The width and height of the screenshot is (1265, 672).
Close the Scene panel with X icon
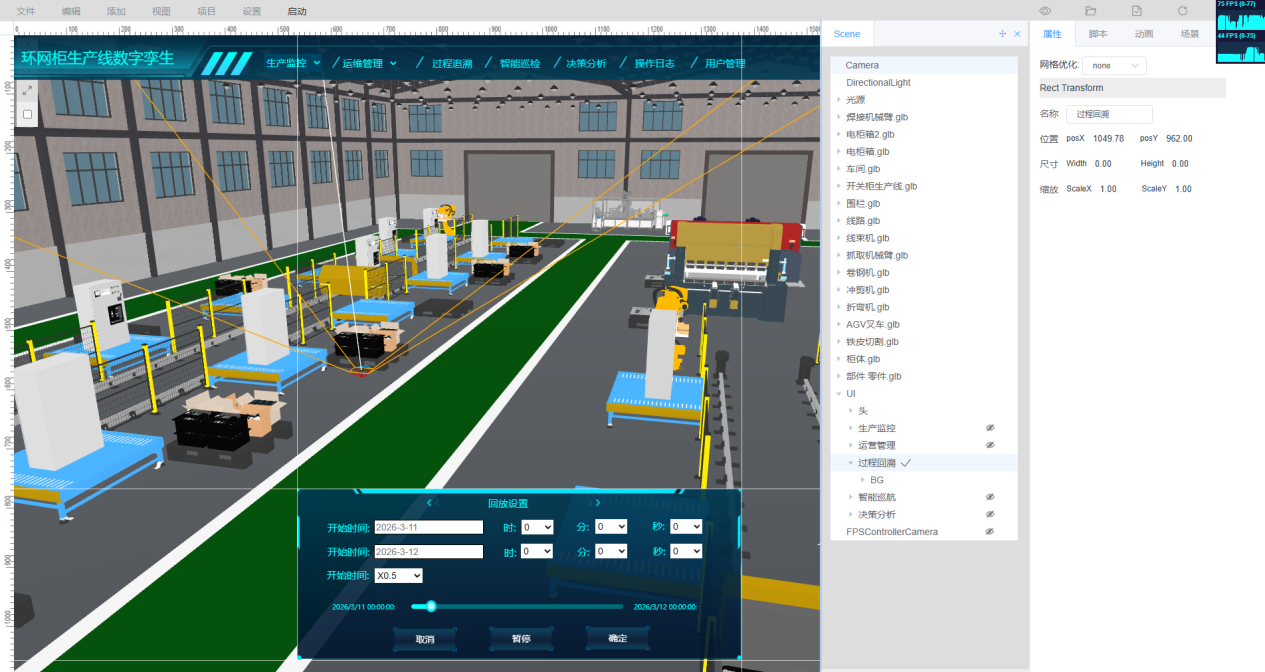point(1017,34)
